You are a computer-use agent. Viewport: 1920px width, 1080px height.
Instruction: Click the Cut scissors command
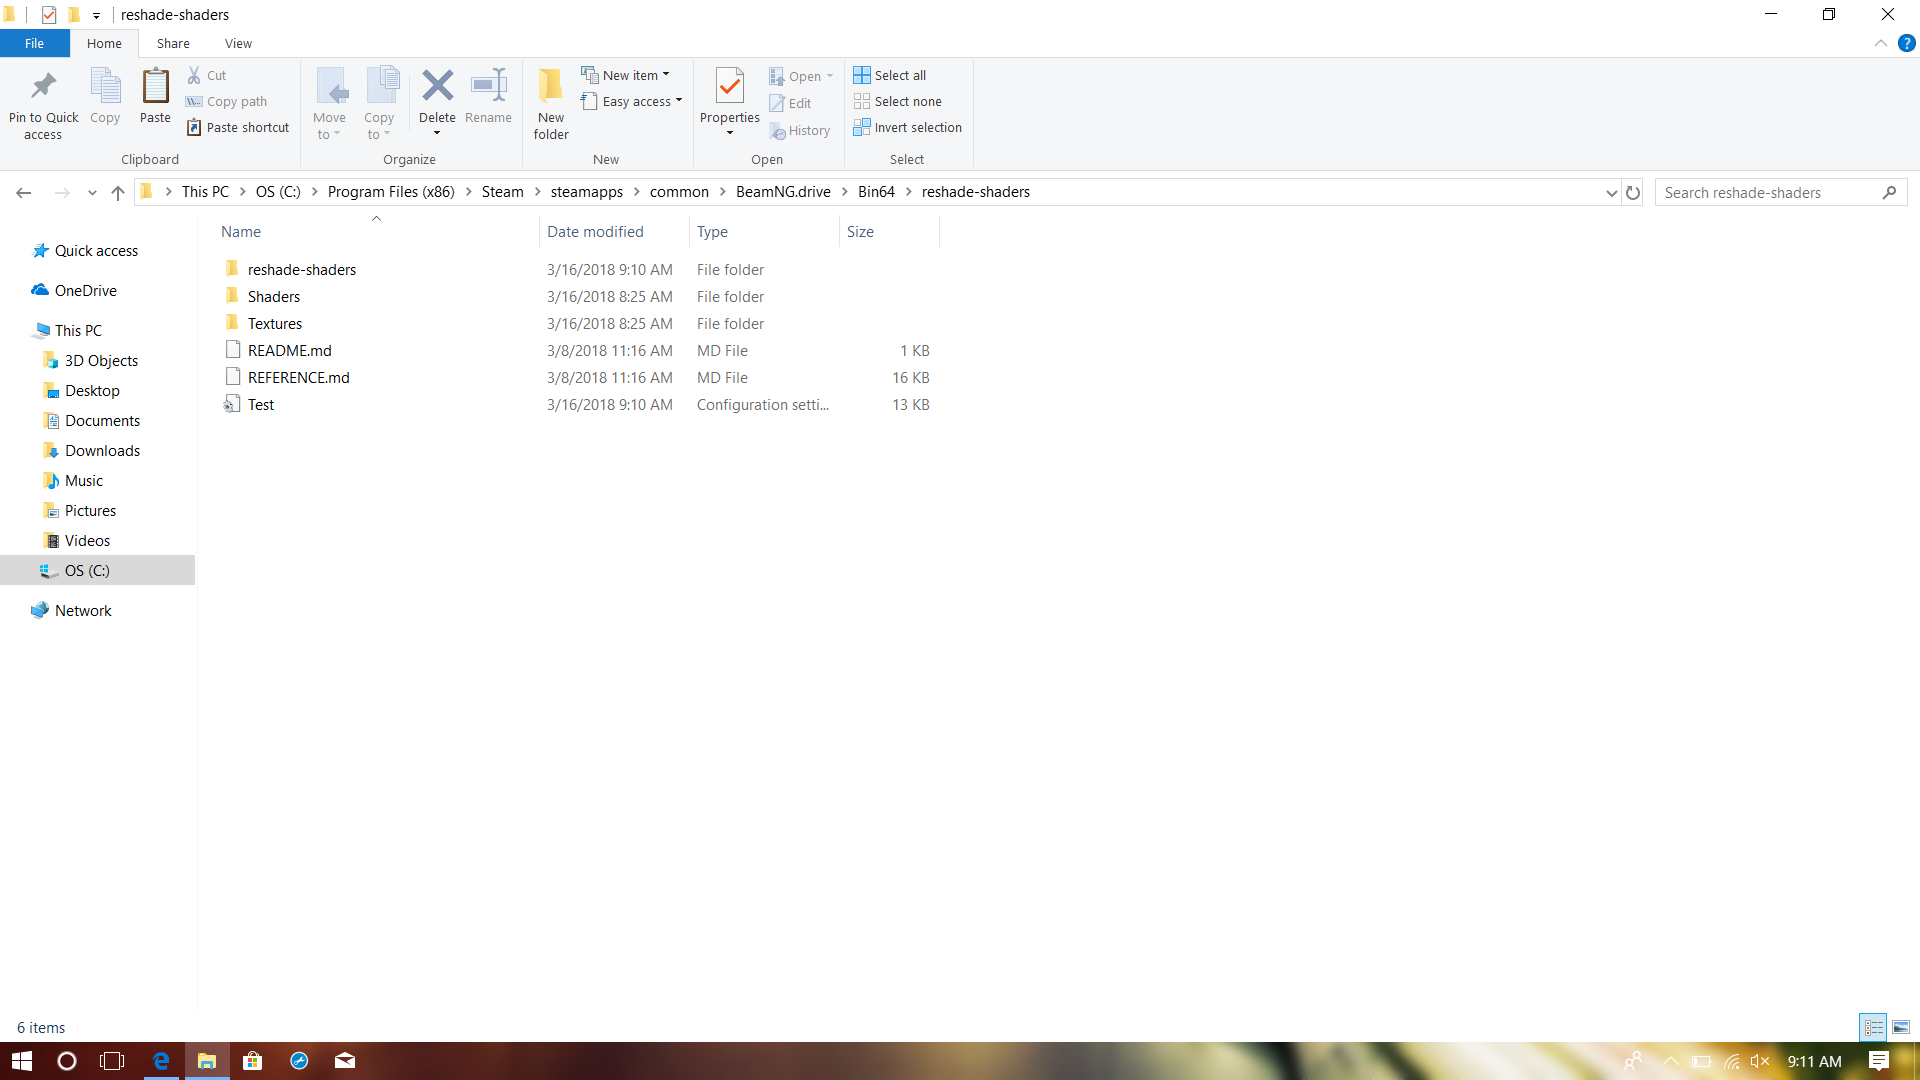pos(207,75)
